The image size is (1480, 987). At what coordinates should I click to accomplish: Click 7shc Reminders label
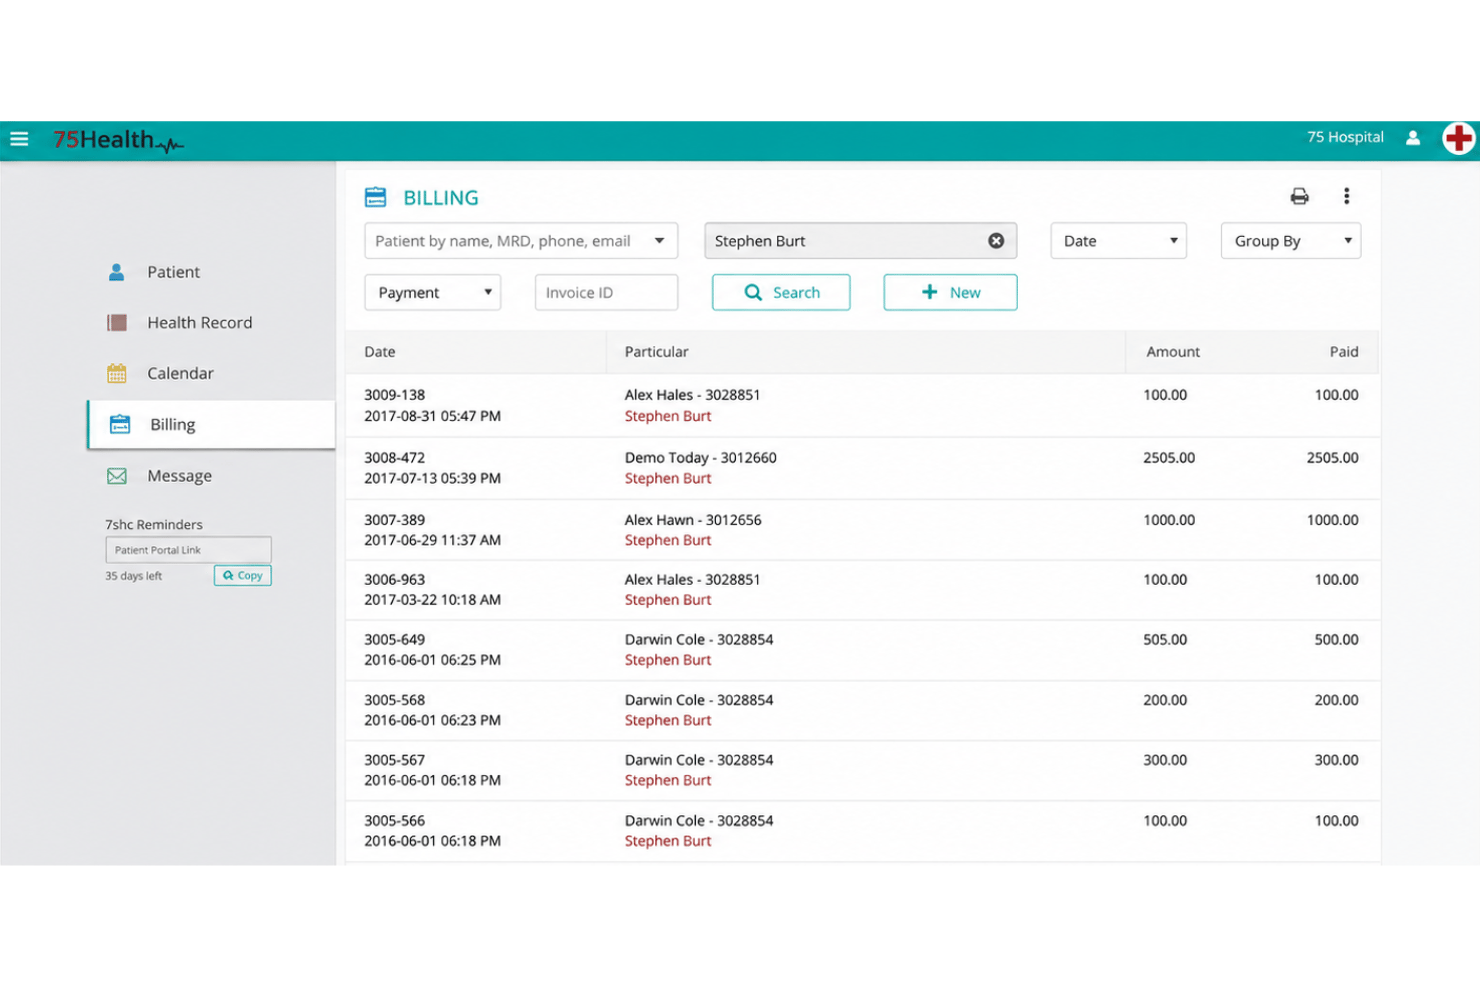(154, 524)
